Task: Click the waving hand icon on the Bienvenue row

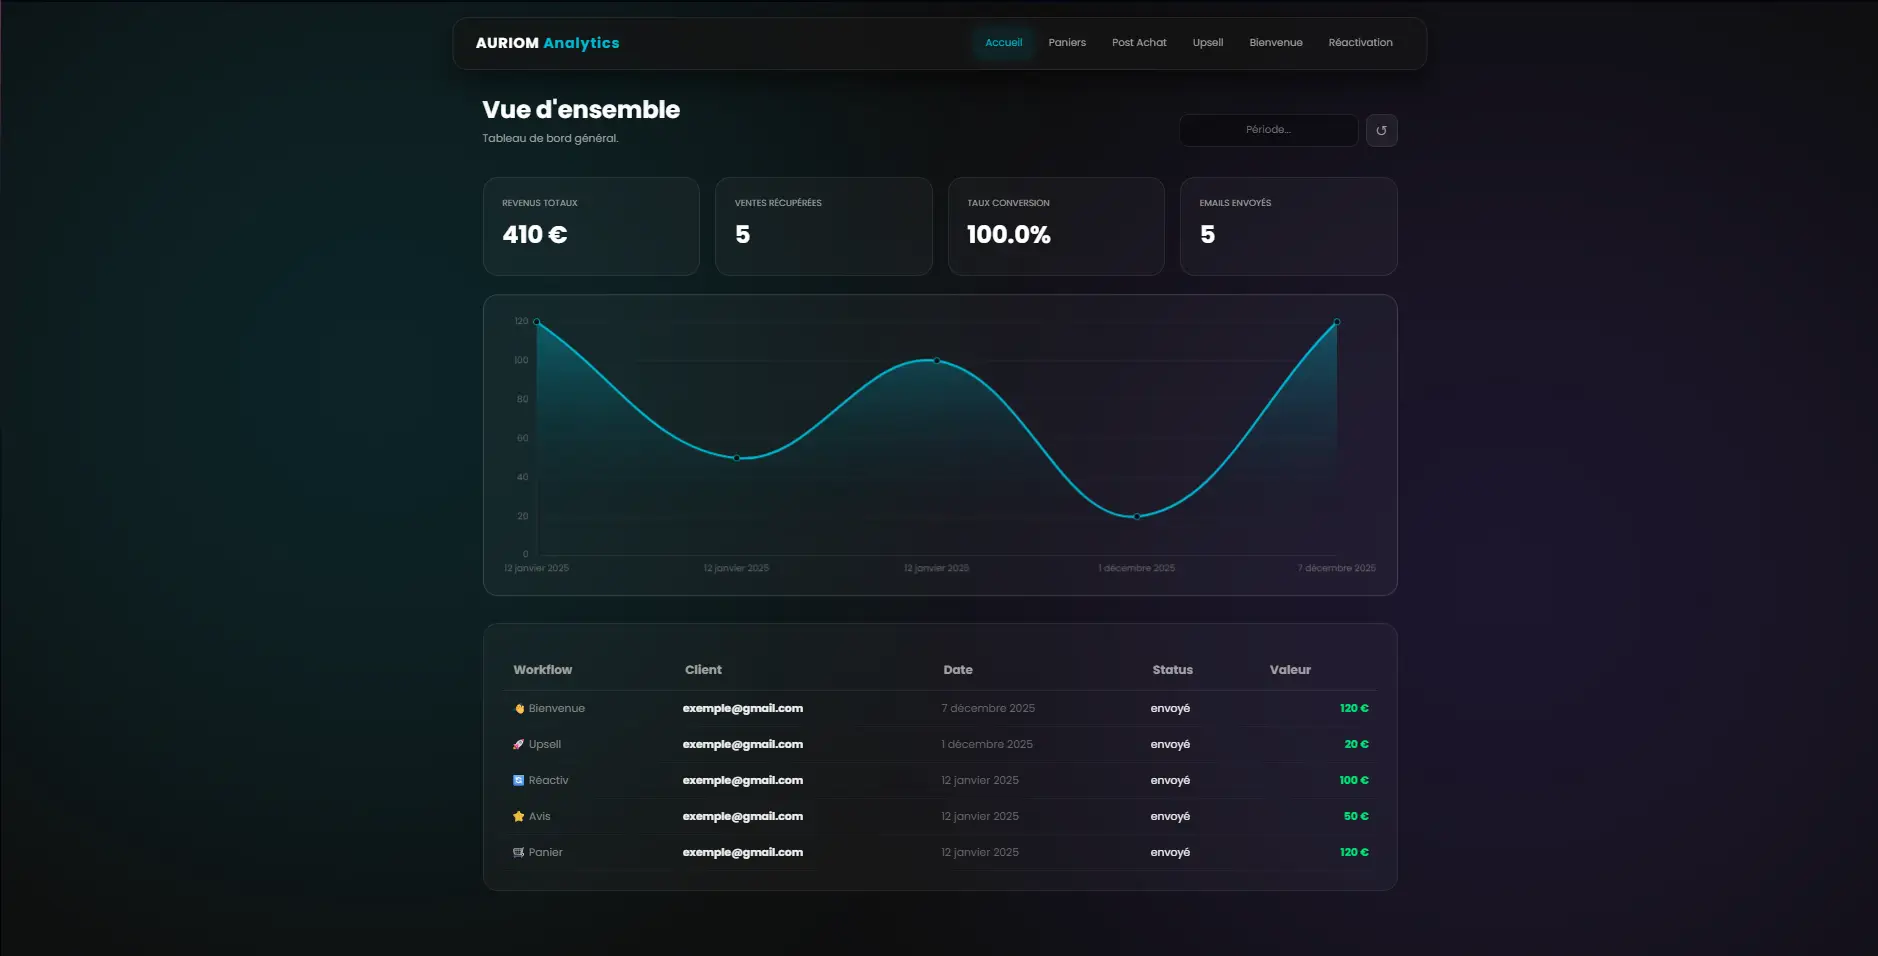Action: 518,707
